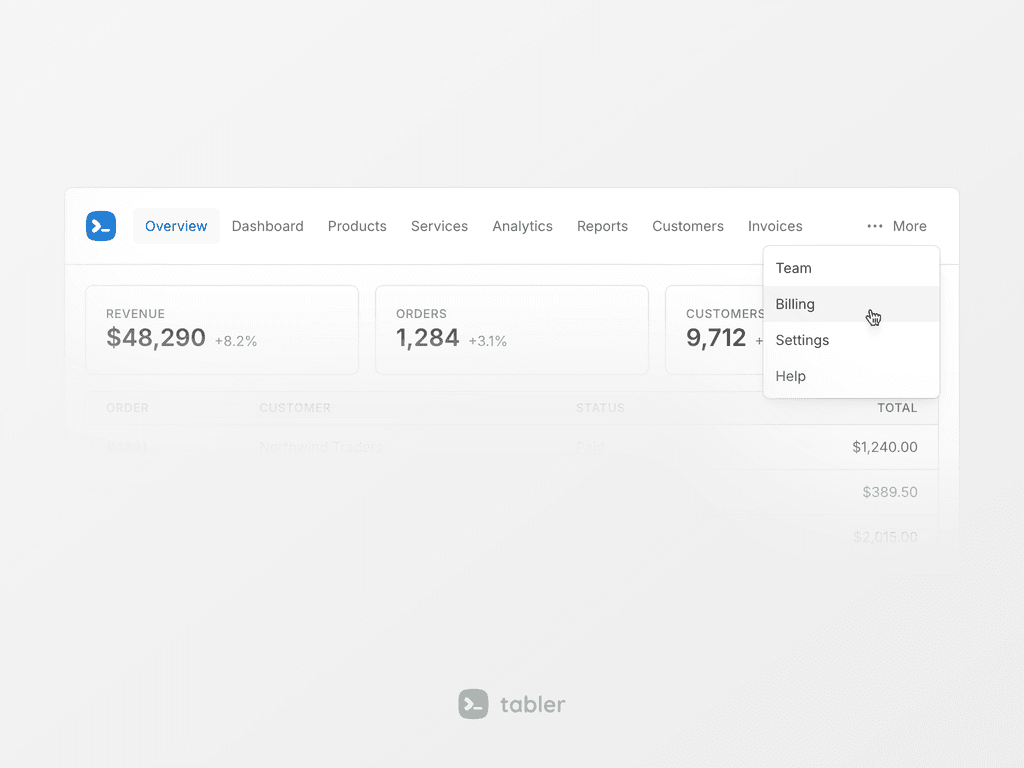Go to the Services tab

[x=440, y=226]
